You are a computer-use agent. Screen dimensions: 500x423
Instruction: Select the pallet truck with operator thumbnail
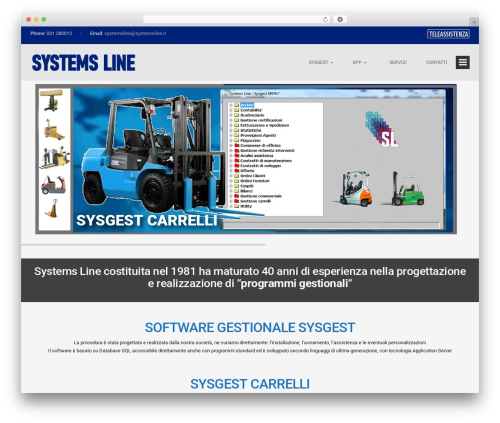coord(55,157)
